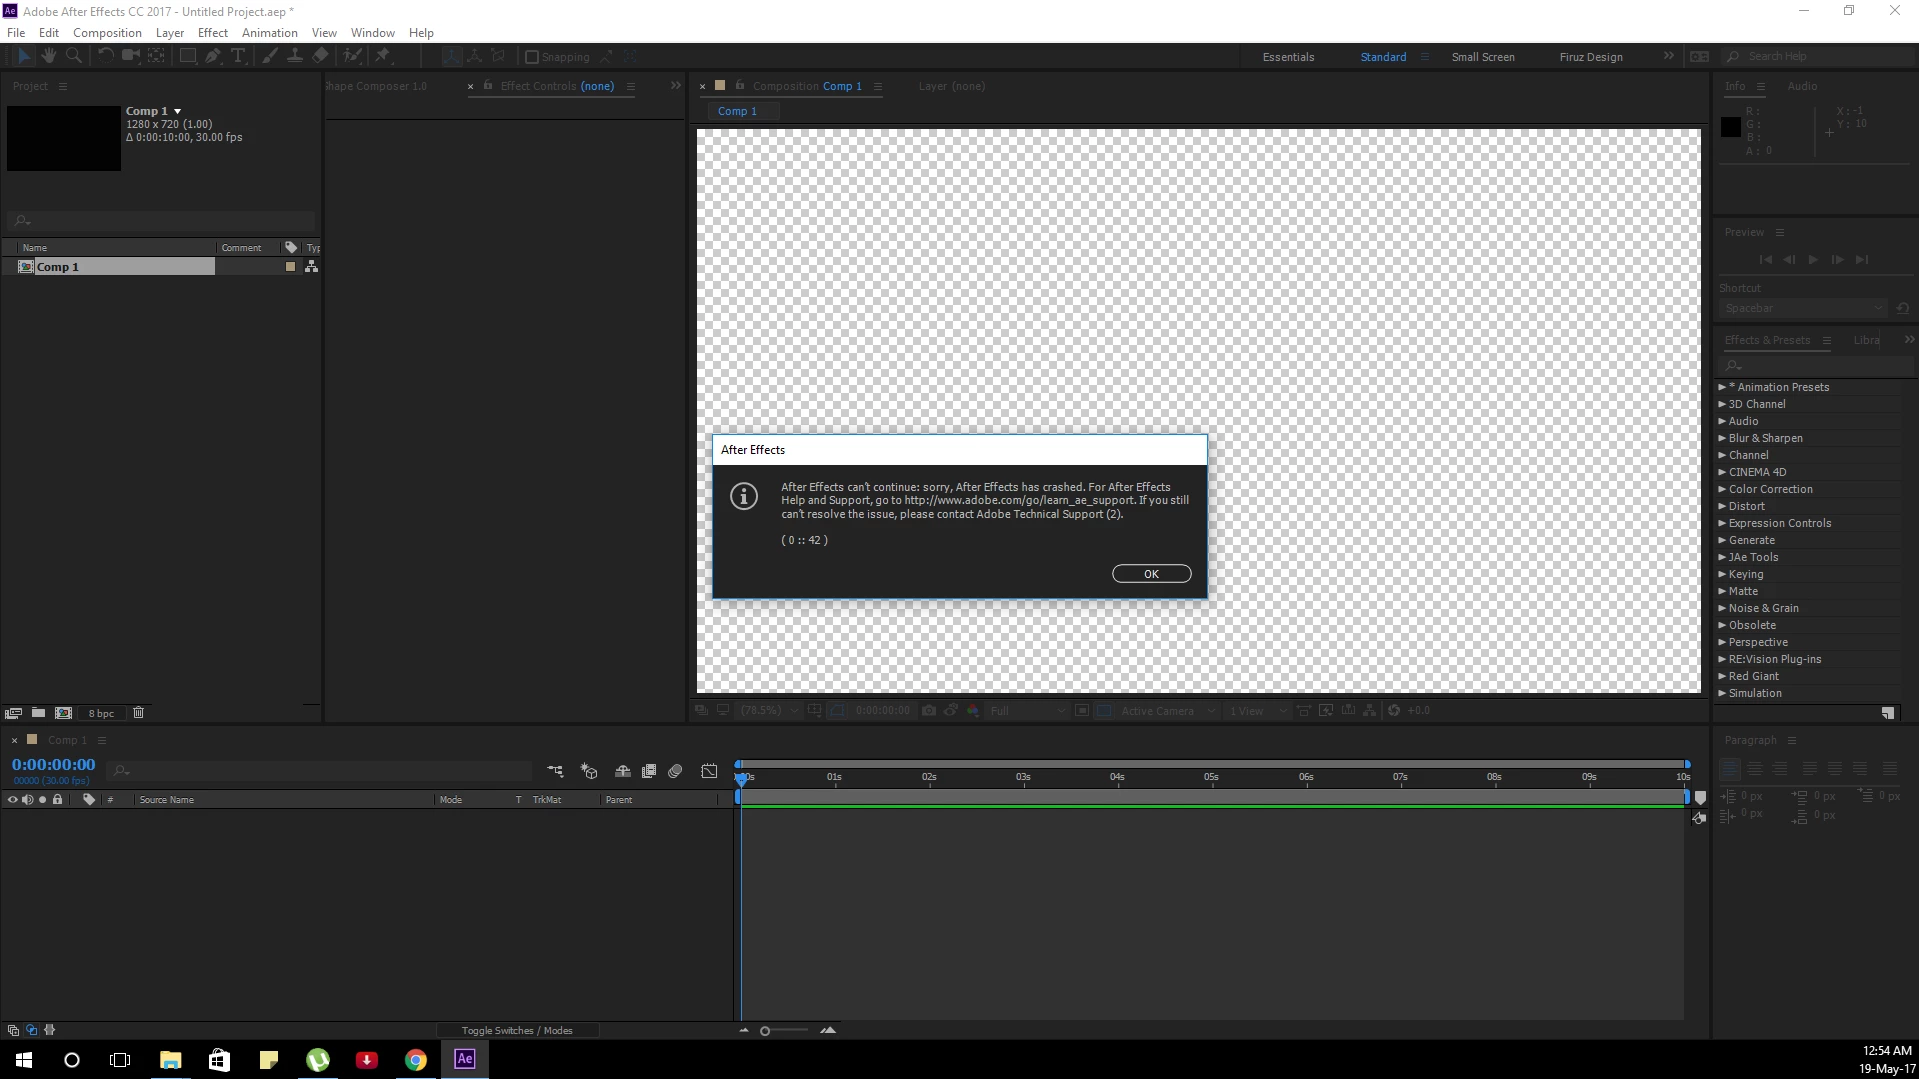Toggle Region of Interest in viewer
This screenshot has width=1919, height=1079.
click(1082, 711)
